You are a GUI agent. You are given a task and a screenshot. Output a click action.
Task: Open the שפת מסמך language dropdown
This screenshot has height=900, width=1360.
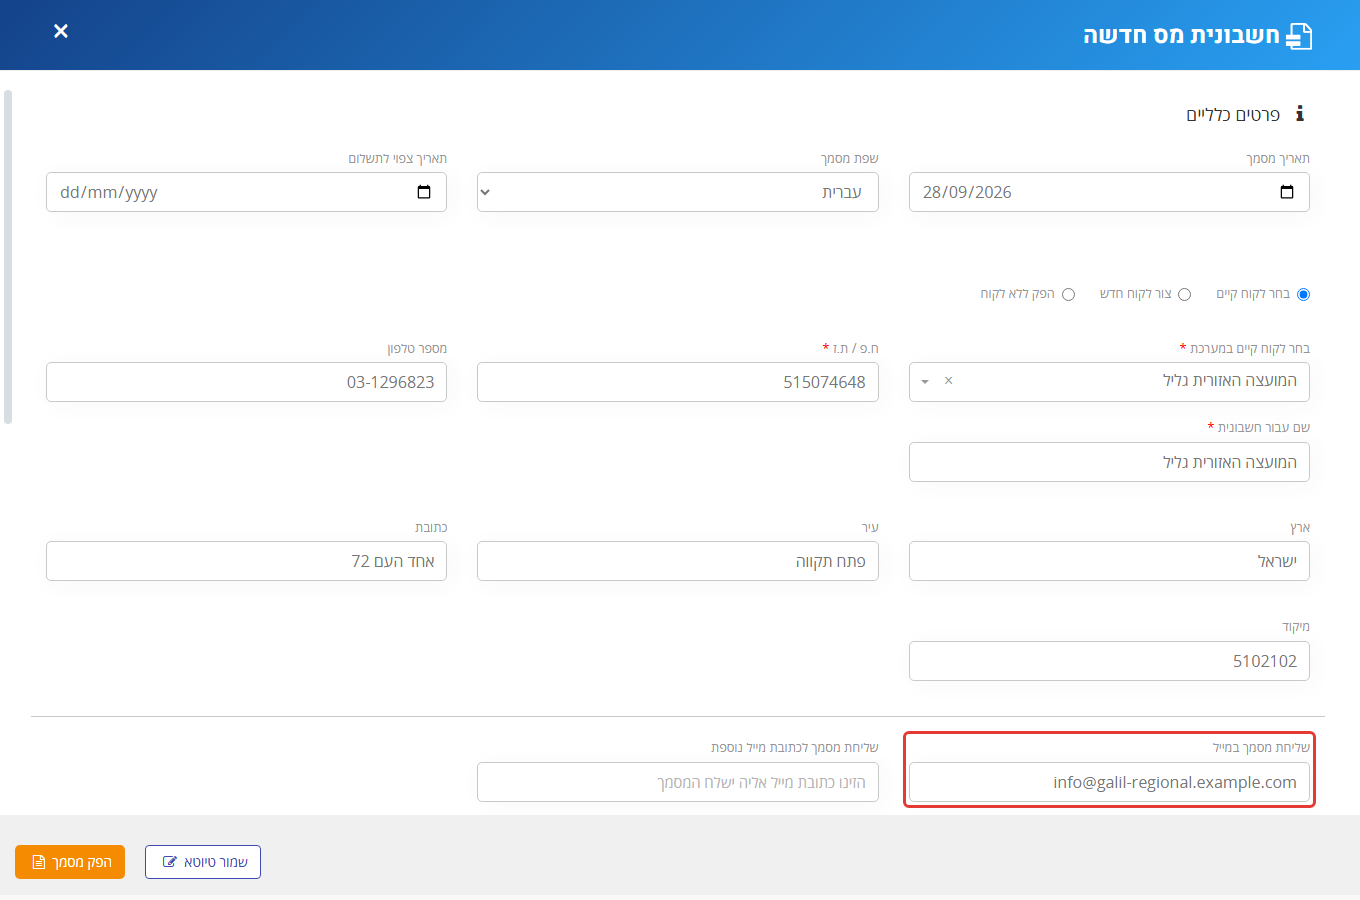tap(678, 192)
